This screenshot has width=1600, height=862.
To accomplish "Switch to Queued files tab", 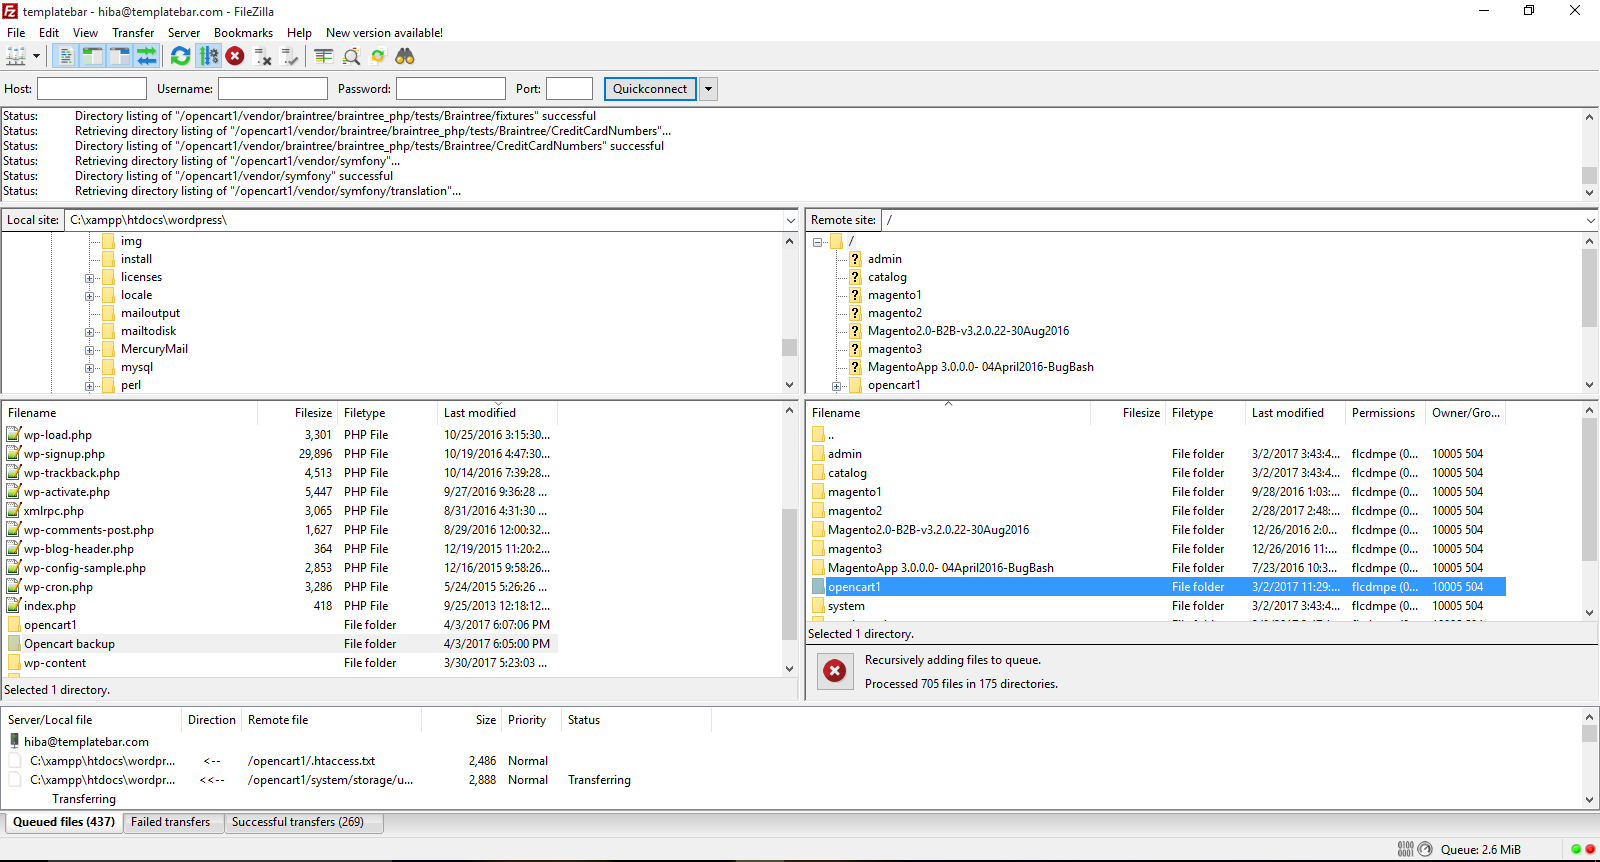I will point(64,822).
